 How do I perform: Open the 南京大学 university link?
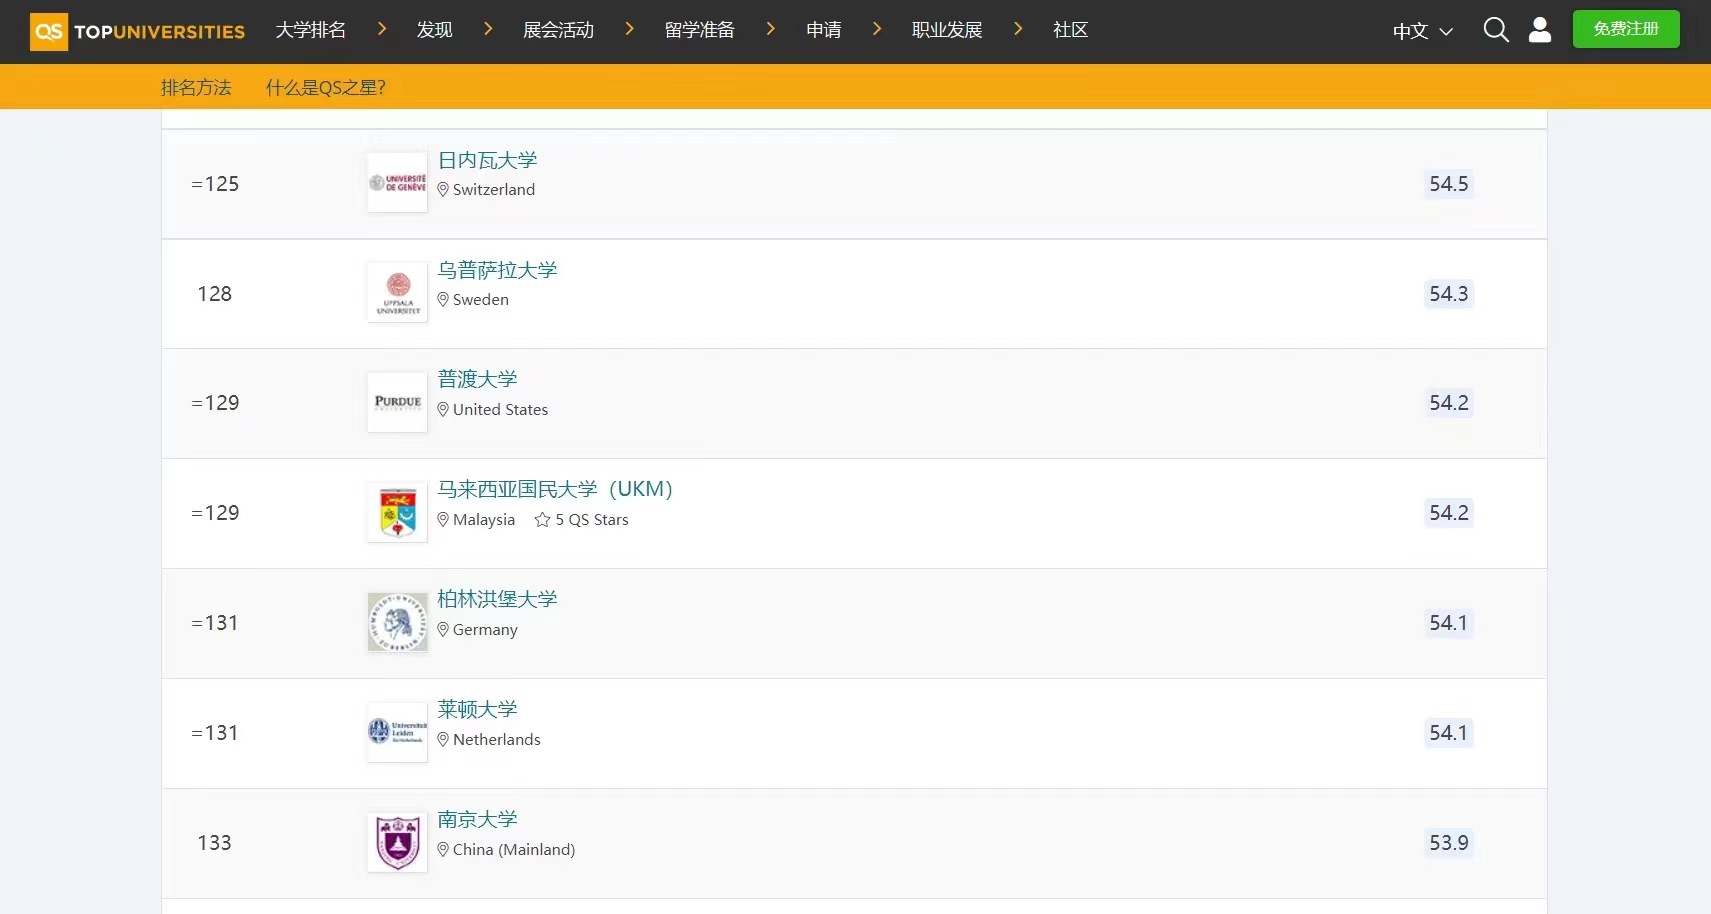477,819
